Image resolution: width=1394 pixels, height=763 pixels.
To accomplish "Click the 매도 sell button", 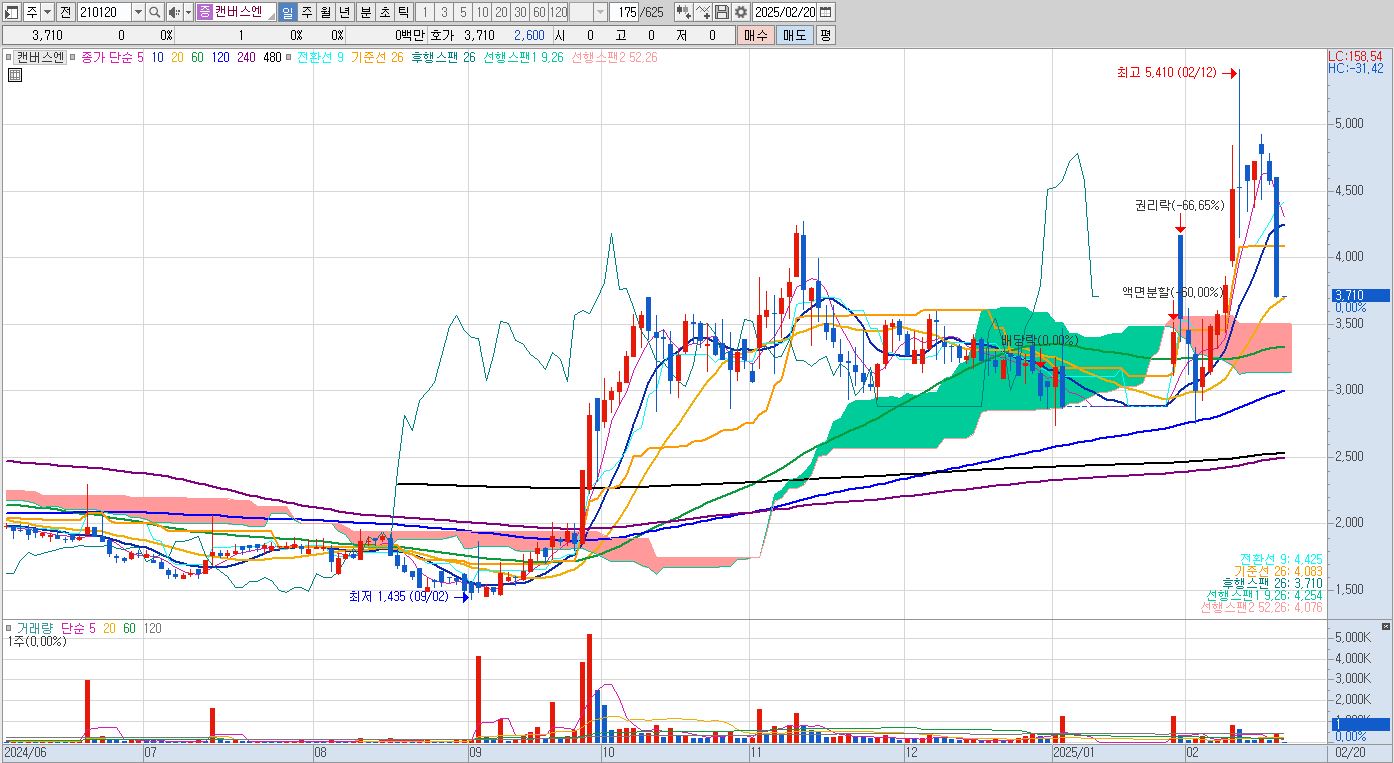I will pos(794,35).
